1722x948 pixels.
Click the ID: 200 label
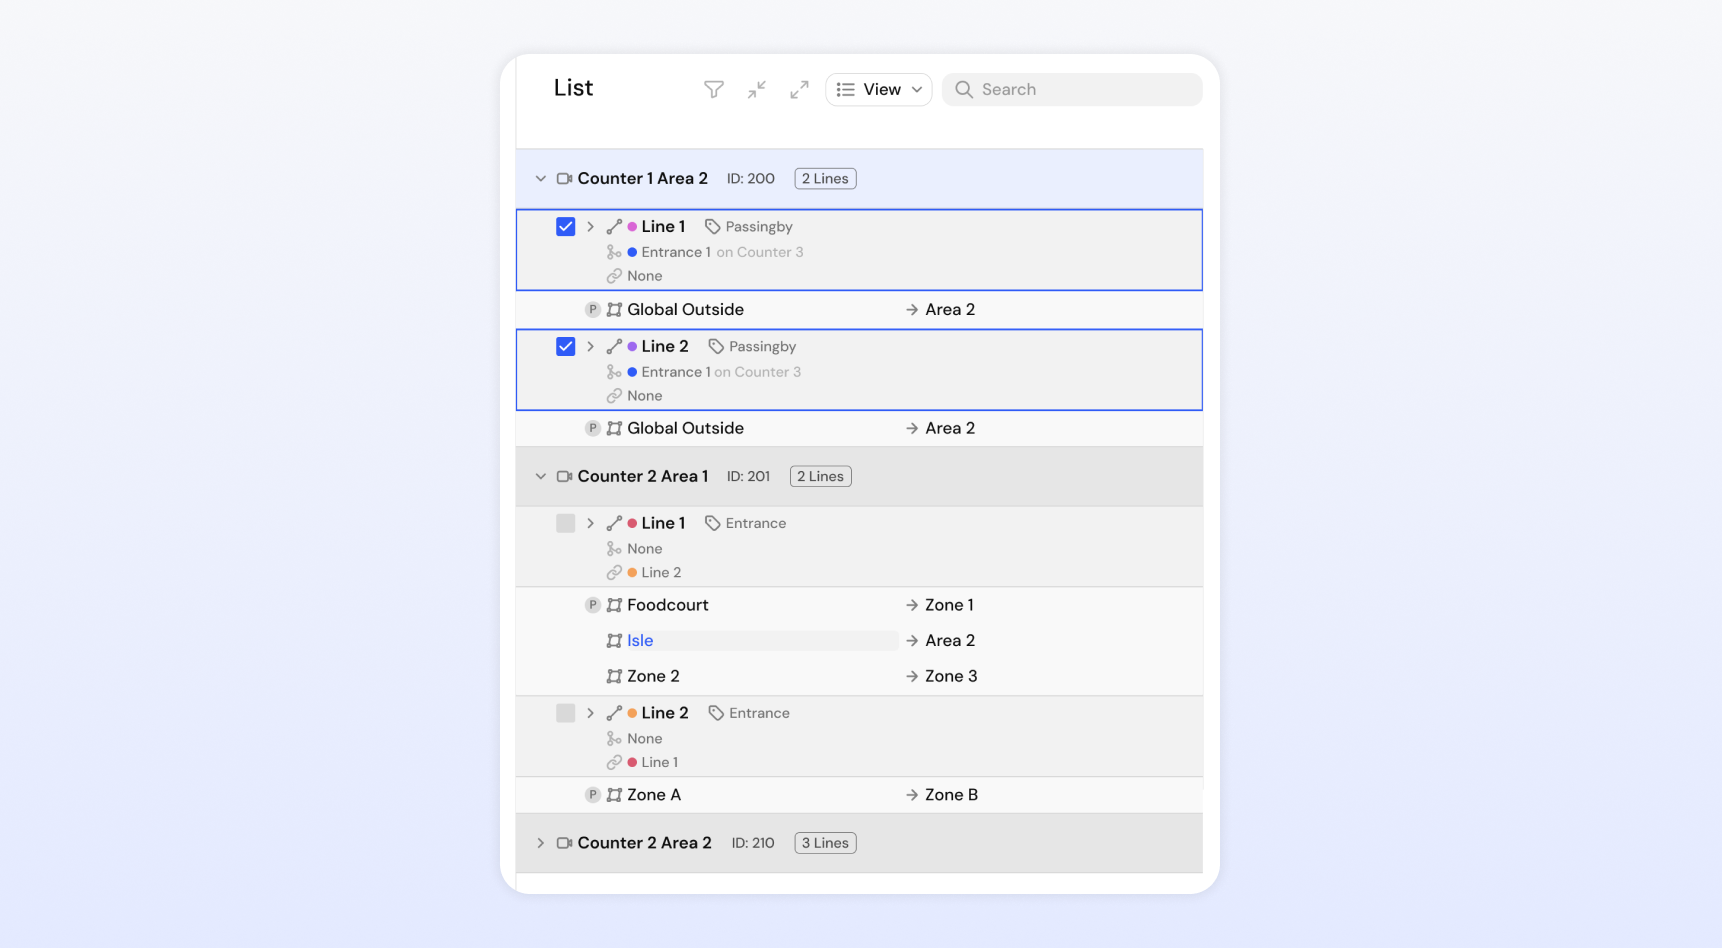pyautogui.click(x=751, y=179)
